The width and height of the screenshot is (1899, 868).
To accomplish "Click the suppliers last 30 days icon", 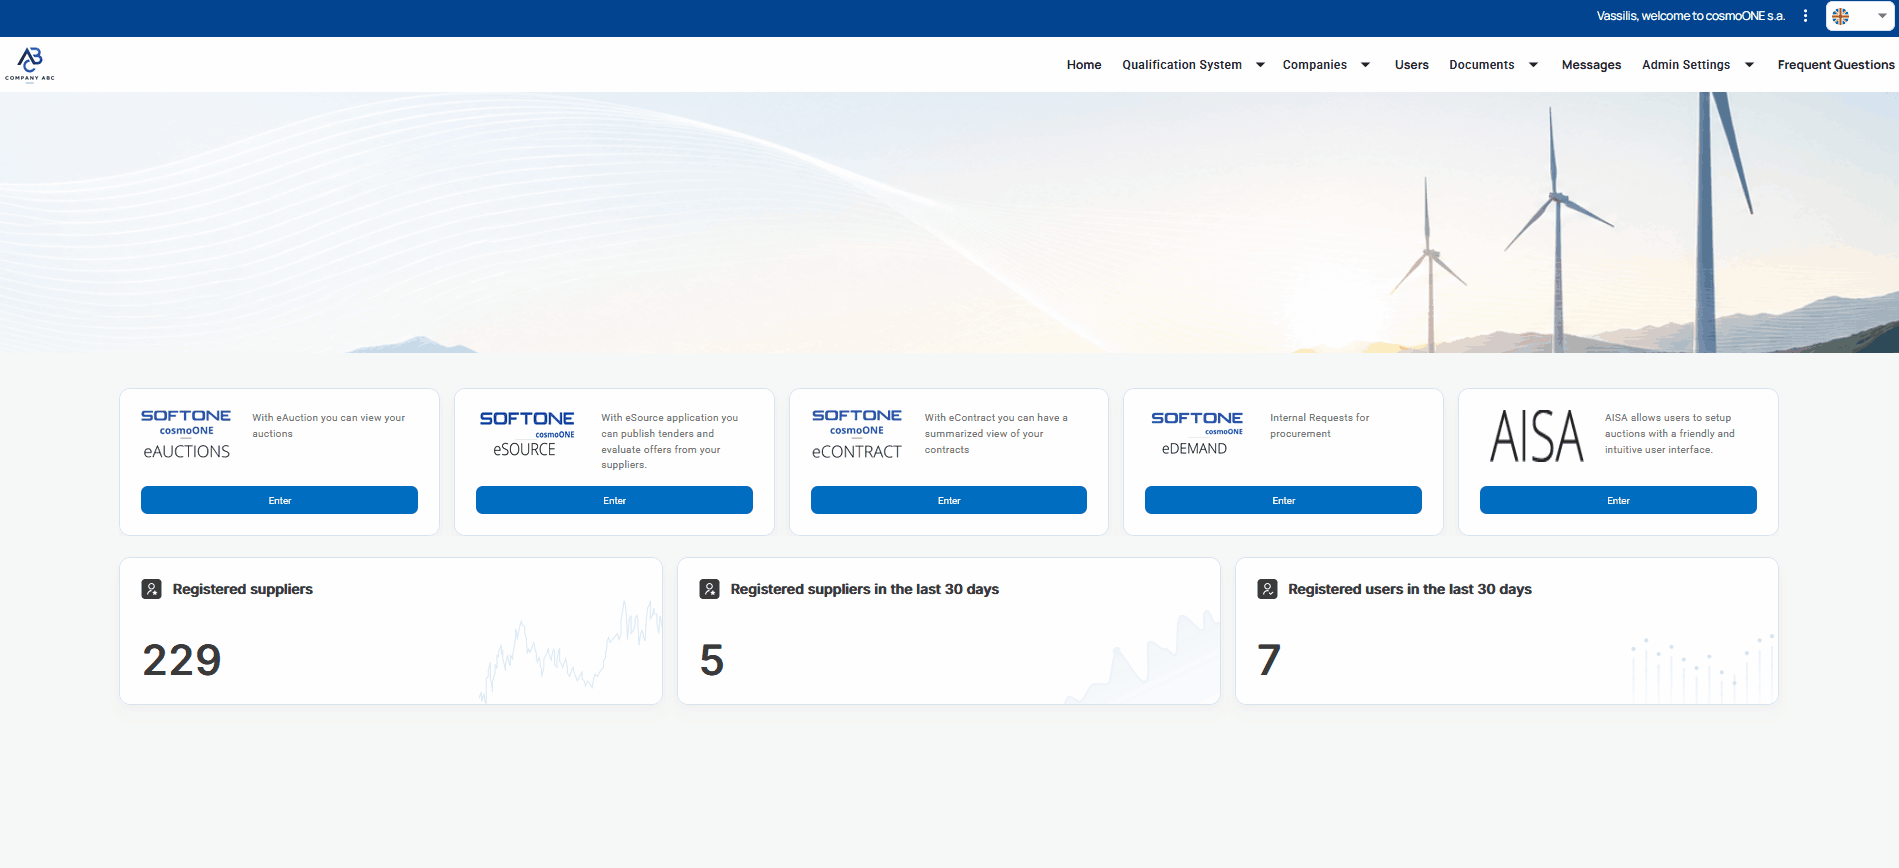I will [x=710, y=589].
